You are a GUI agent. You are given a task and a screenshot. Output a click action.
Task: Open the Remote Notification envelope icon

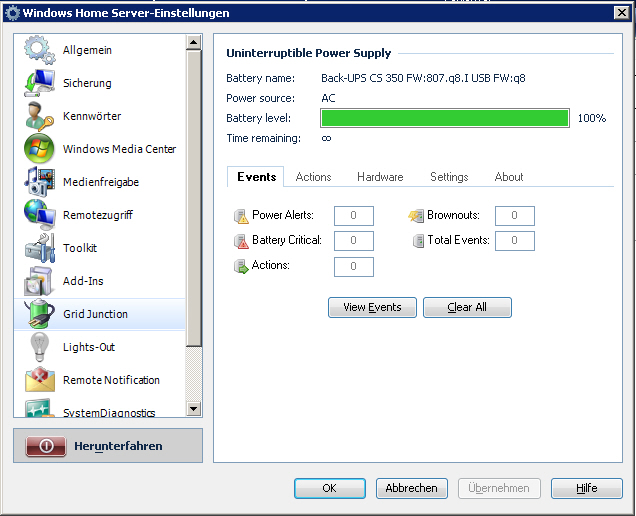coord(39,380)
